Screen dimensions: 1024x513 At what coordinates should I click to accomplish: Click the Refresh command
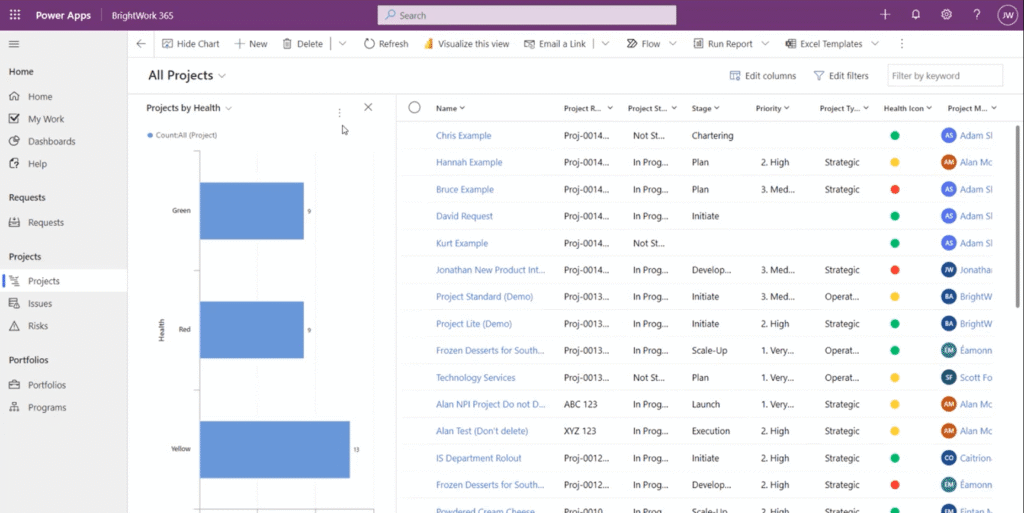(x=385, y=44)
